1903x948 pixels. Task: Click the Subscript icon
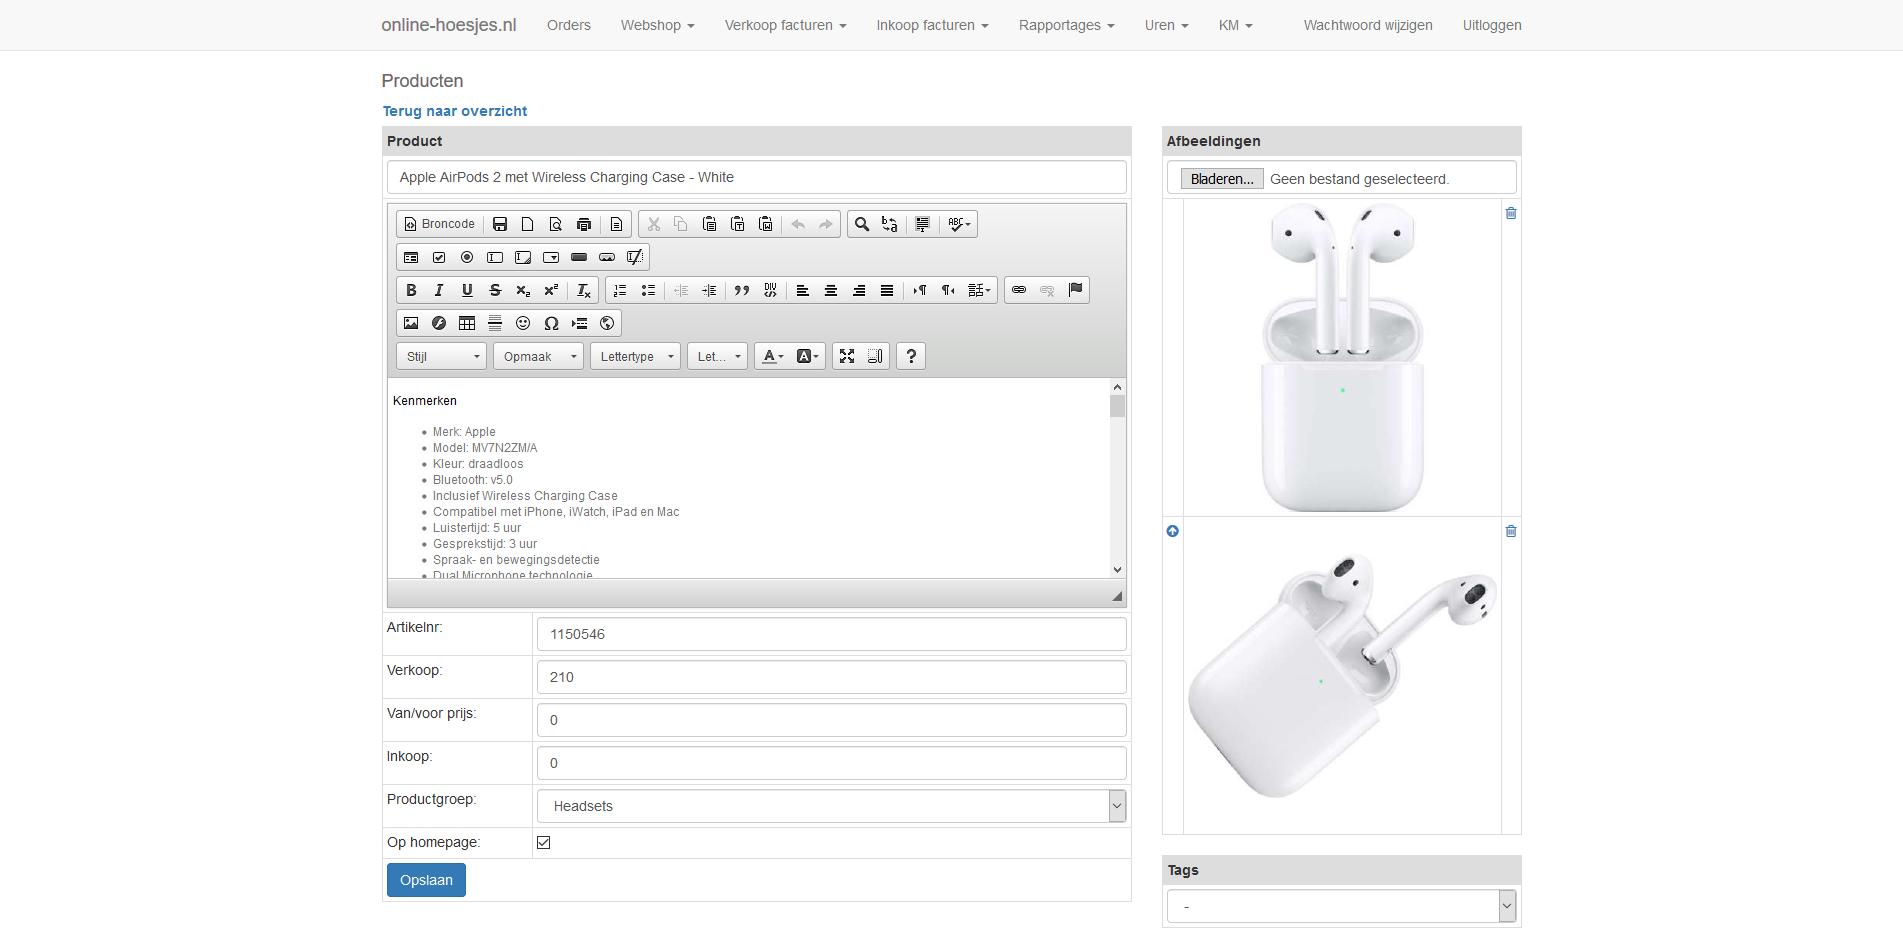click(x=523, y=290)
